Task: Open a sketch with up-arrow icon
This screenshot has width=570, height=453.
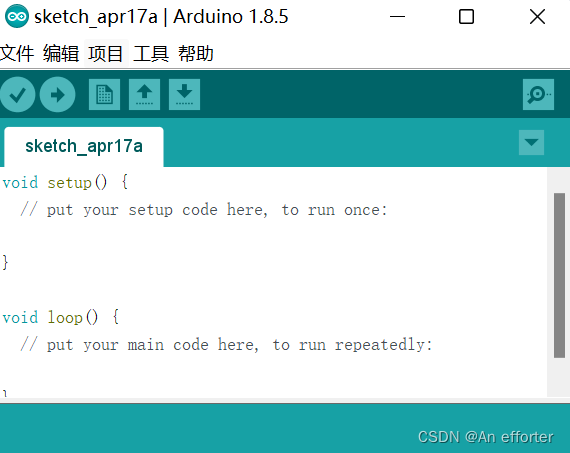Action: [x=144, y=95]
